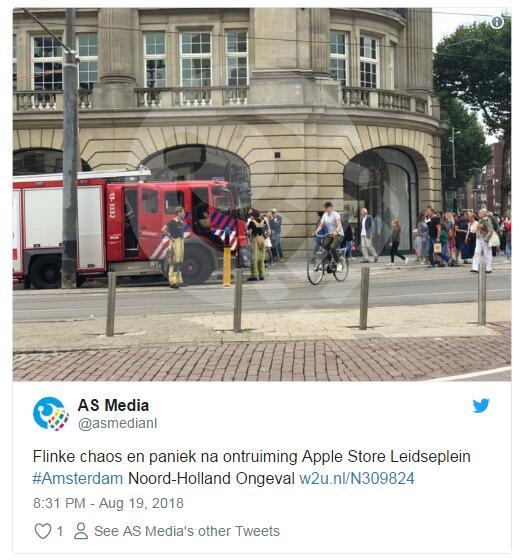
Task: Click the @asmedianl handle
Action: tap(117, 424)
